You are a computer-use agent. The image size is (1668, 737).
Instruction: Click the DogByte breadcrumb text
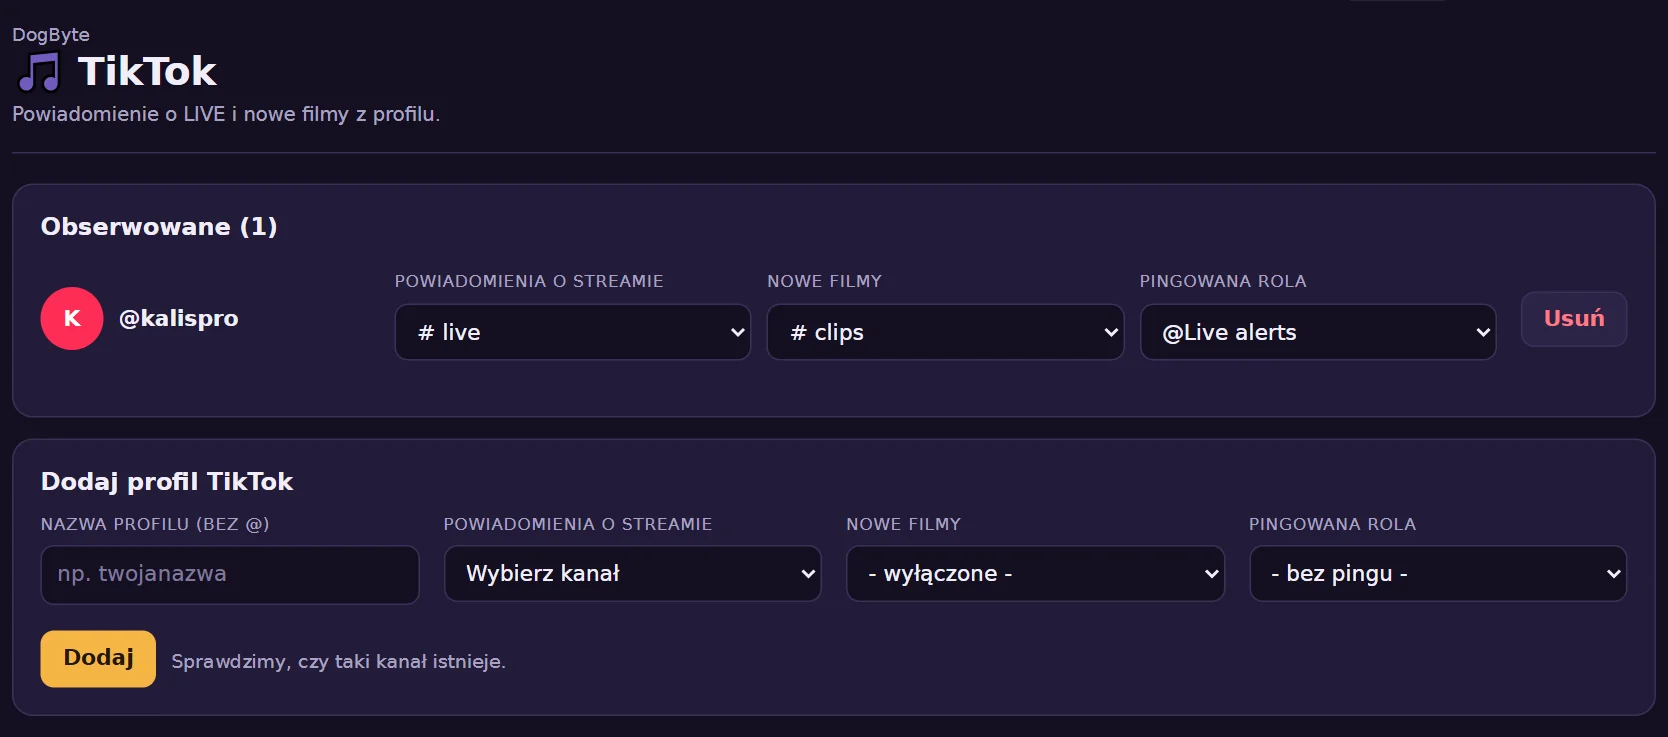click(x=51, y=34)
